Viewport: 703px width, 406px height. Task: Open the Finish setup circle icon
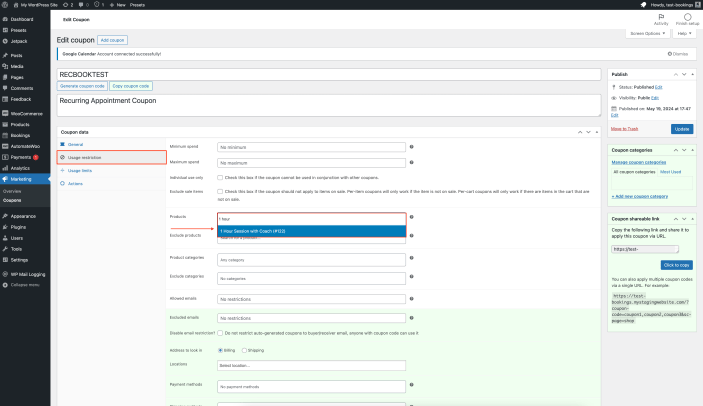[x=687, y=19]
